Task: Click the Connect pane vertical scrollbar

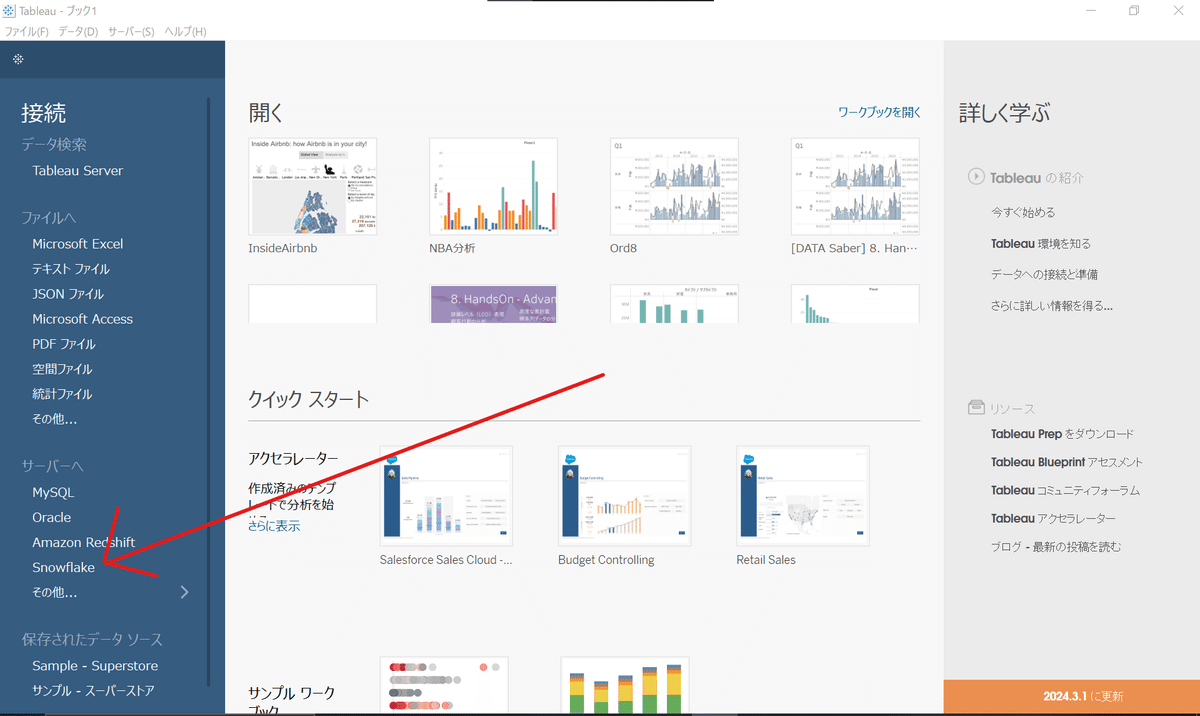Action: 208,392
